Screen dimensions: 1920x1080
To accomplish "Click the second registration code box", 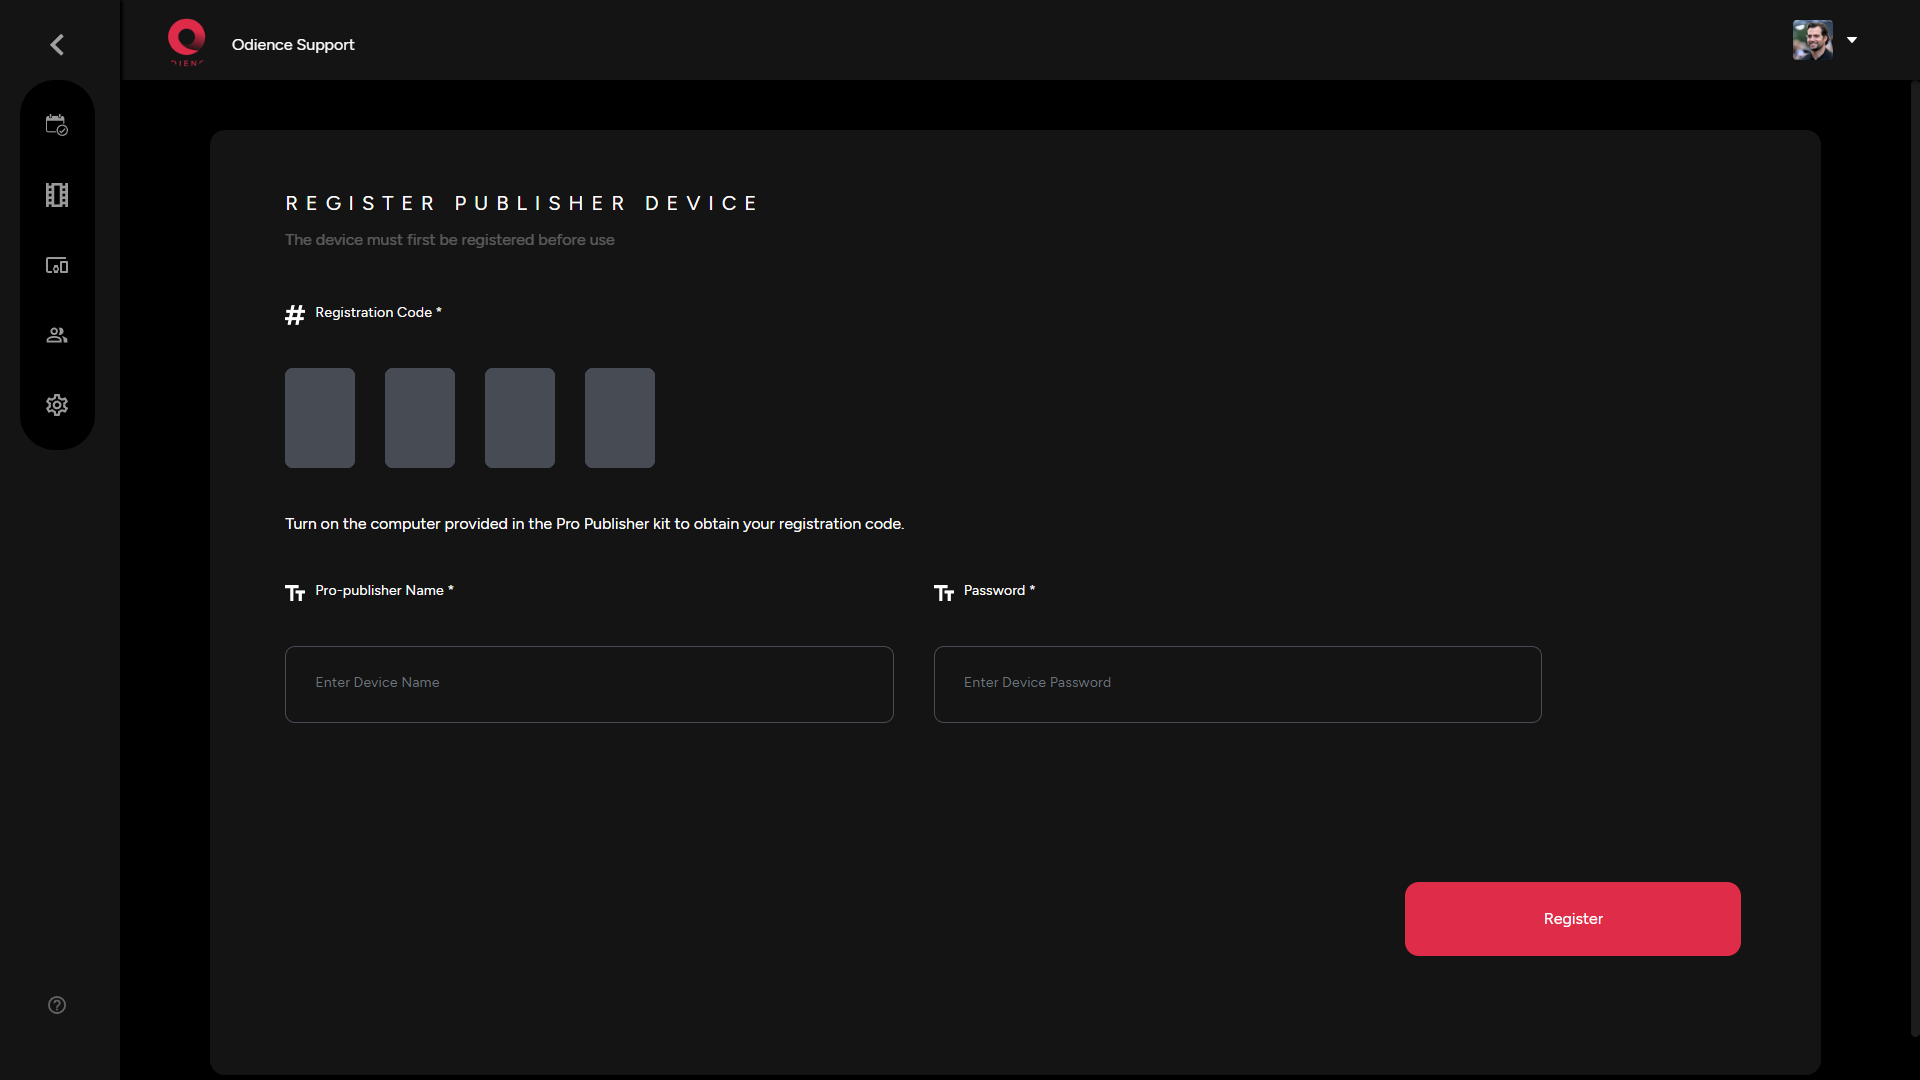I will coord(419,417).
